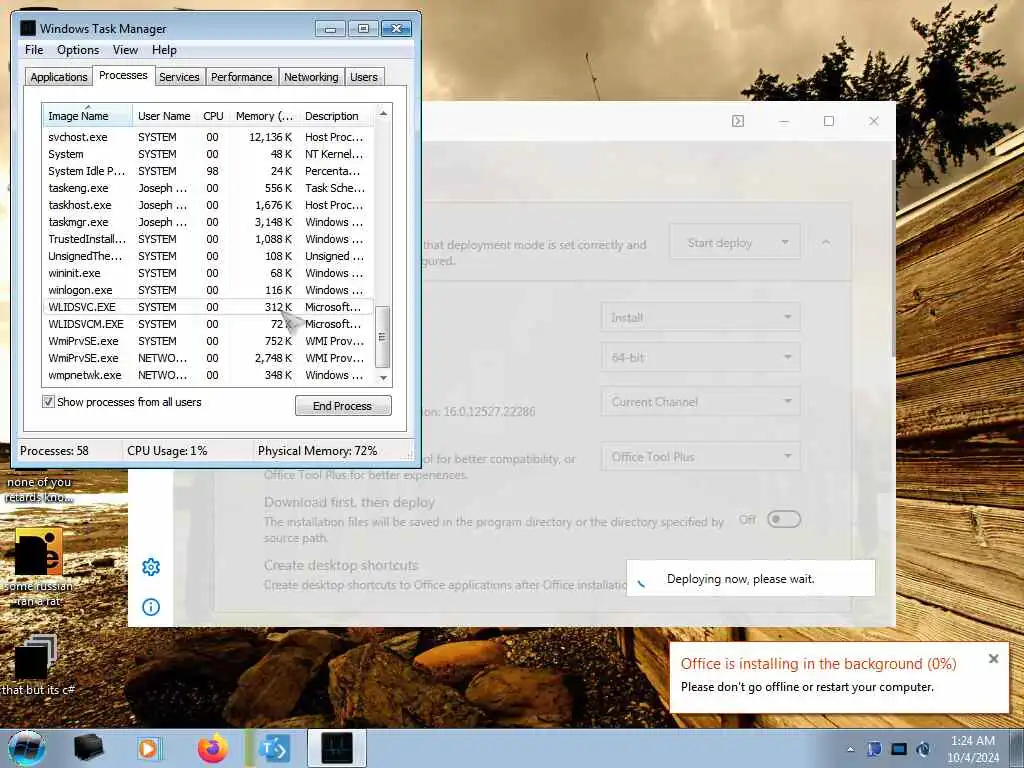This screenshot has width=1024, height=768.
Task: Select UnsignedThe... process row
Action: coord(208,256)
